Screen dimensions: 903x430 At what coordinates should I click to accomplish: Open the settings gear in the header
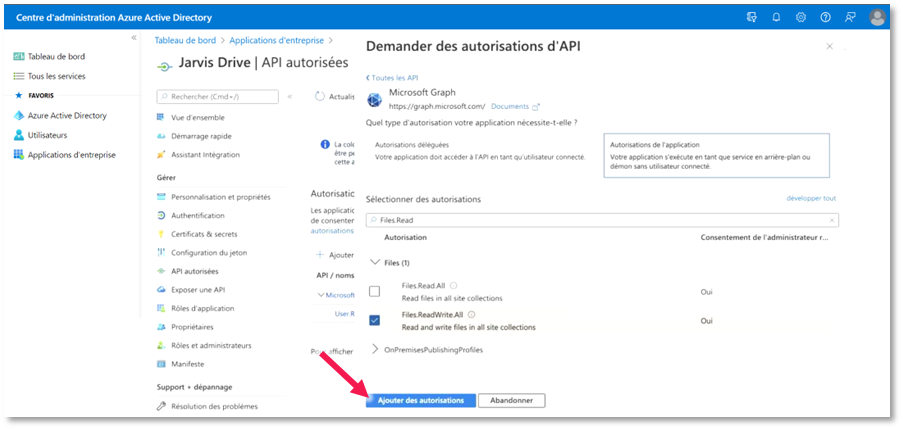tap(800, 17)
